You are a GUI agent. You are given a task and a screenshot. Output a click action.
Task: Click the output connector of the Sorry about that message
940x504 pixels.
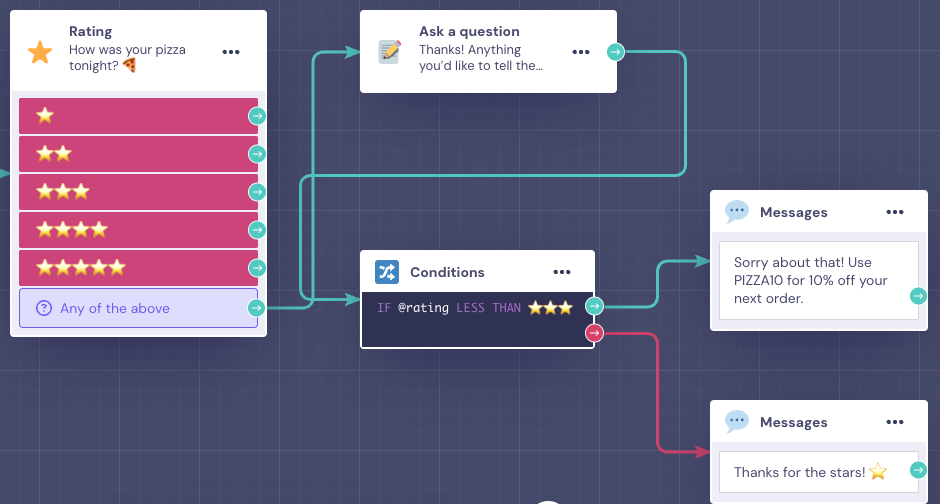pyautogui.click(x=918, y=295)
